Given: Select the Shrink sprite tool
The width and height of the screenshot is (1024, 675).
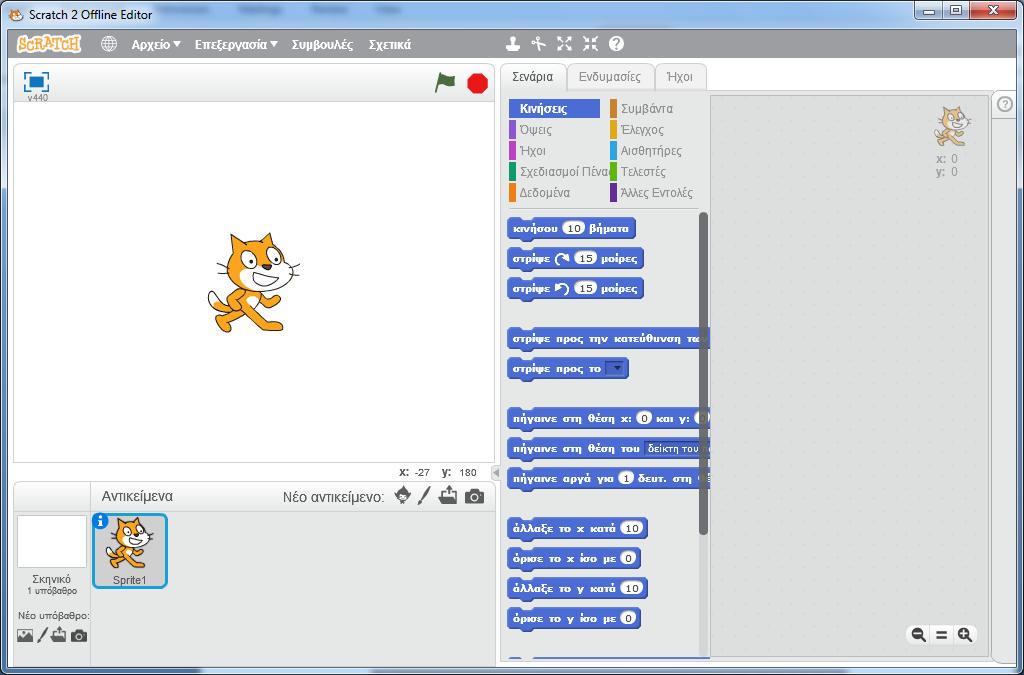Looking at the screenshot, I should (x=590, y=44).
